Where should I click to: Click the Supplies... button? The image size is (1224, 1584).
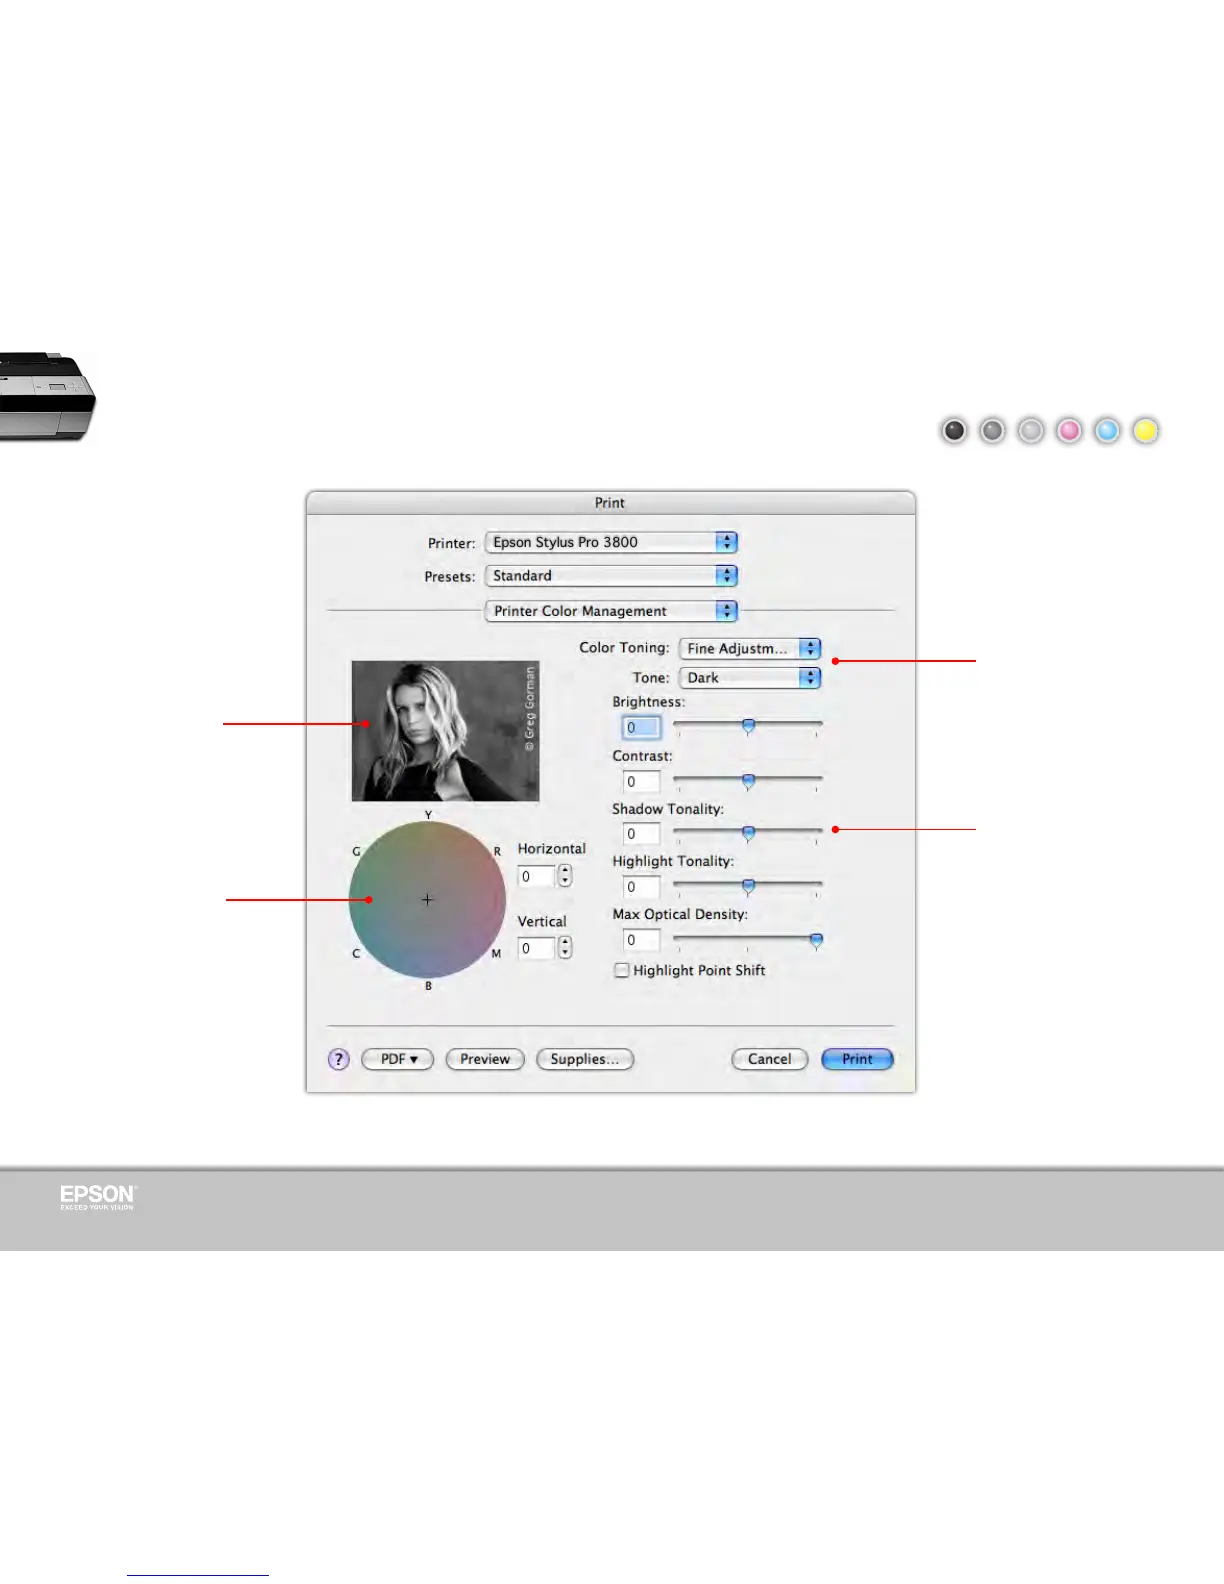[585, 1059]
